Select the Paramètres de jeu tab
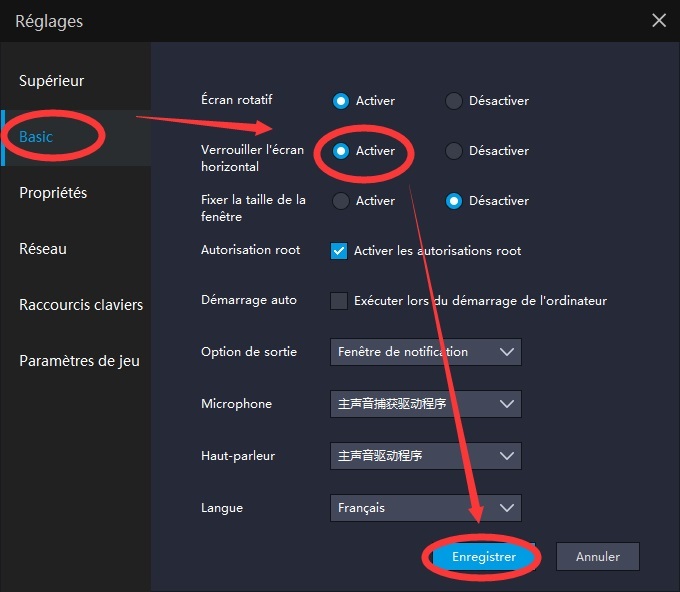680x592 pixels. pyautogui.click(x=79, y=361)
